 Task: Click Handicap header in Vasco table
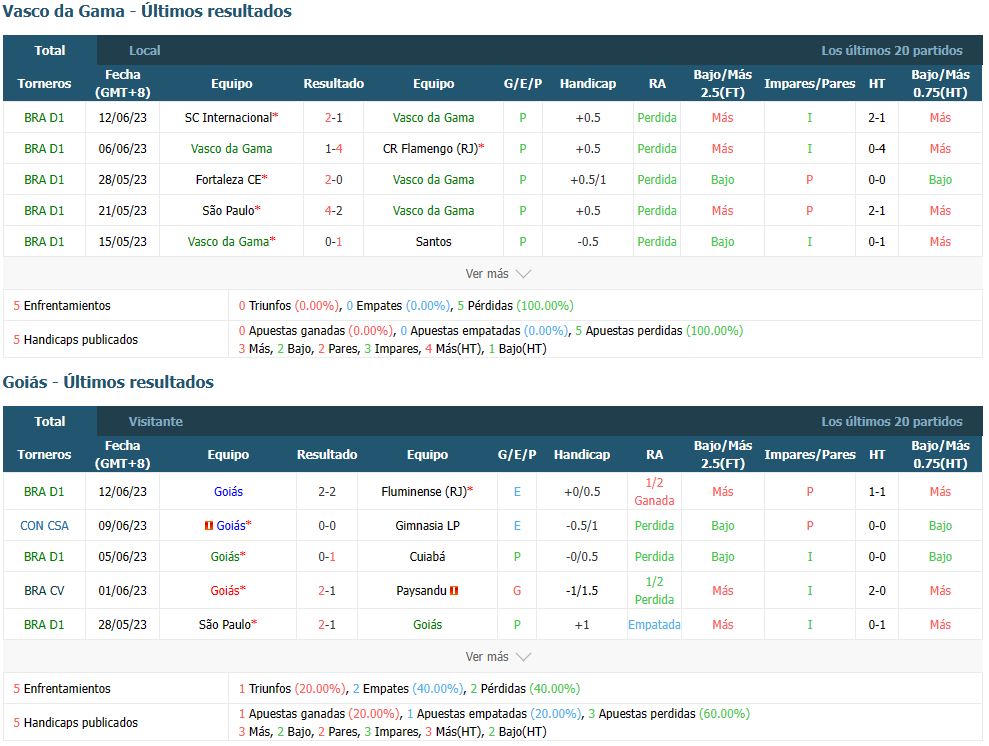(x=588, y=83)
